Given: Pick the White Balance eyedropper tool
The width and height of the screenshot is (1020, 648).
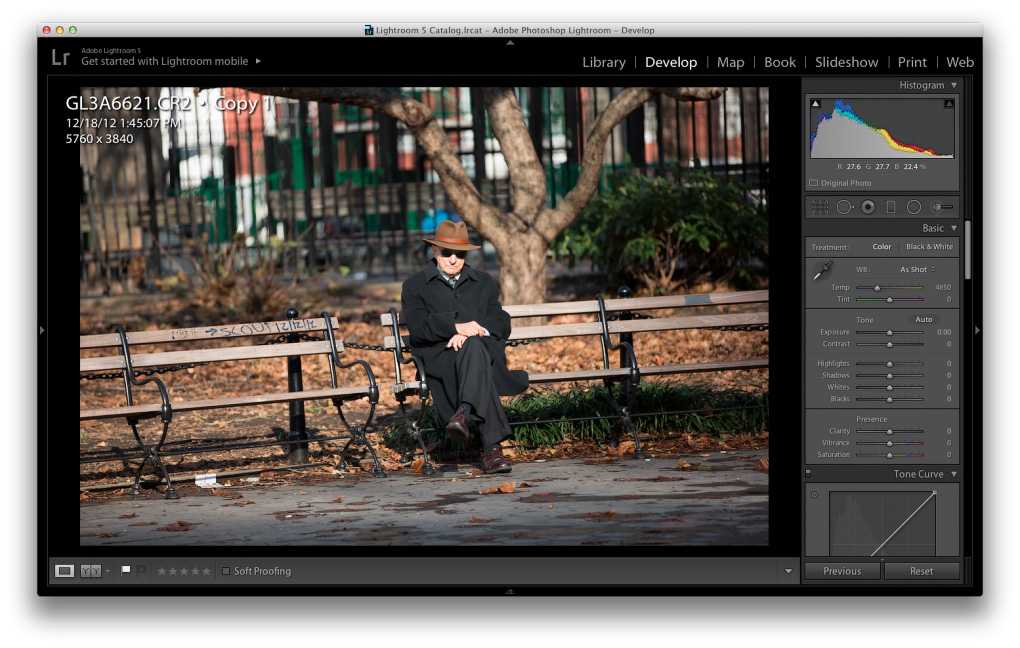Looking at the screenshot, I should [822, 270].
